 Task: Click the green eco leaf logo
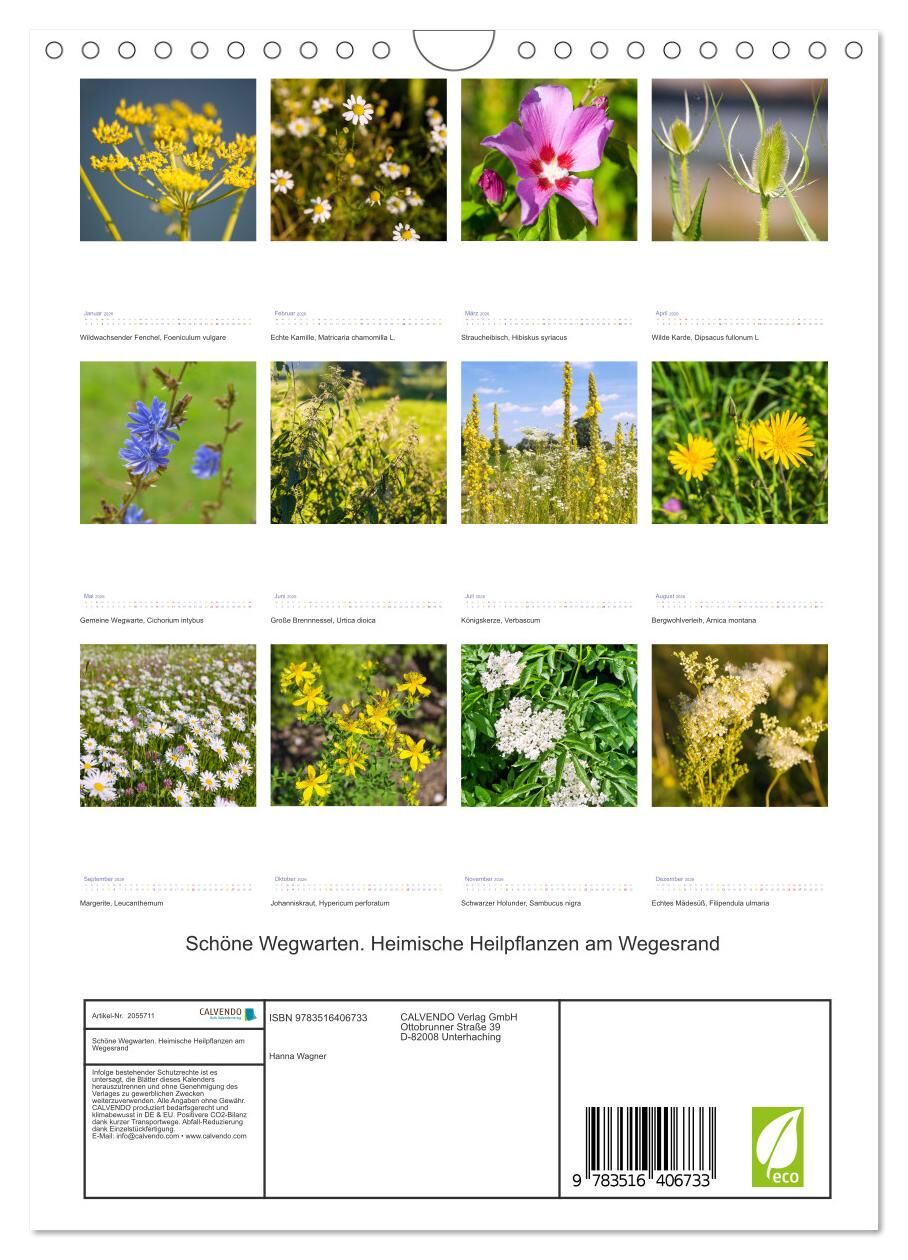(x=777, y=1146)
